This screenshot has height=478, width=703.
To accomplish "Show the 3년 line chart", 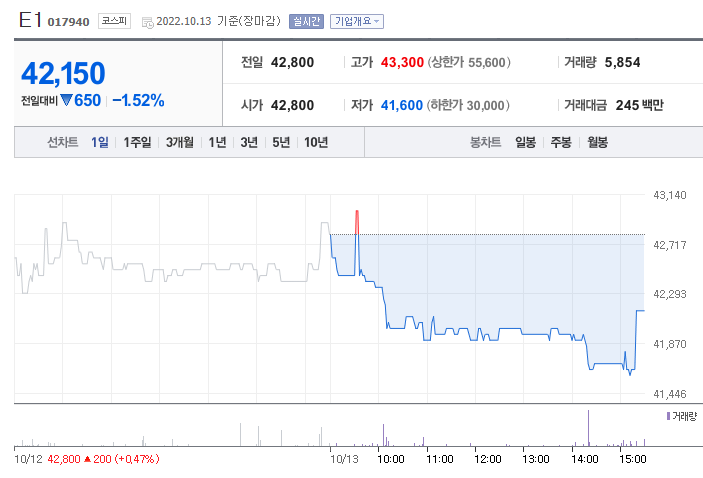I will pos(249,142).
